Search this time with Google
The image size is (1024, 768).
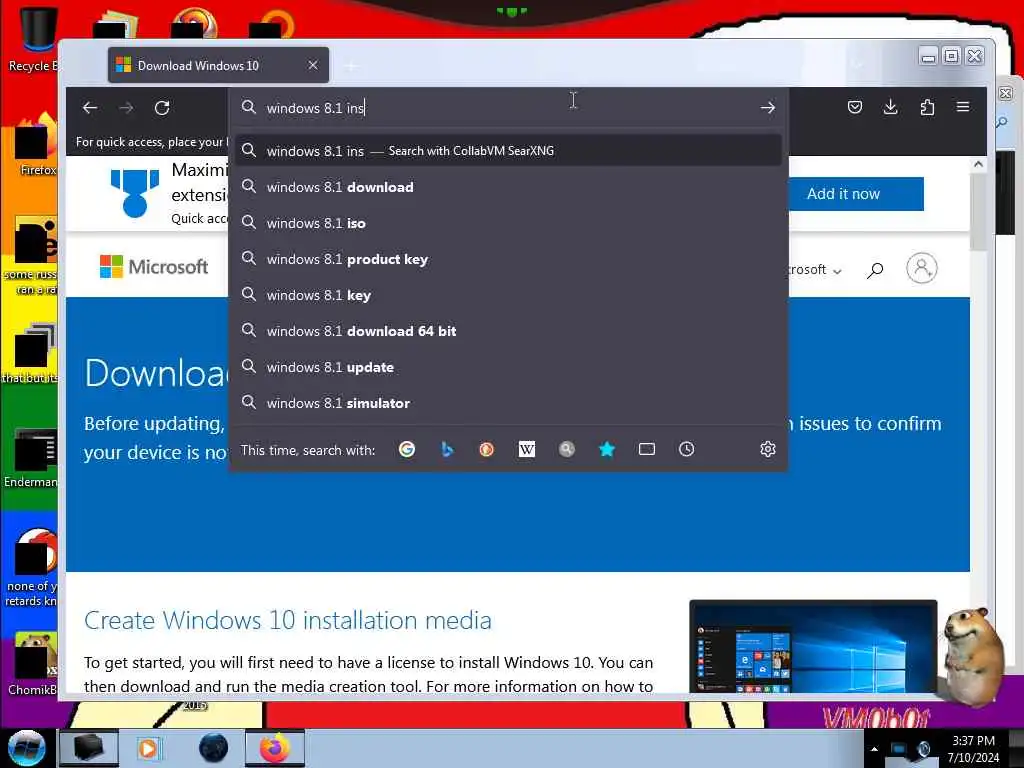pos(407,449)
